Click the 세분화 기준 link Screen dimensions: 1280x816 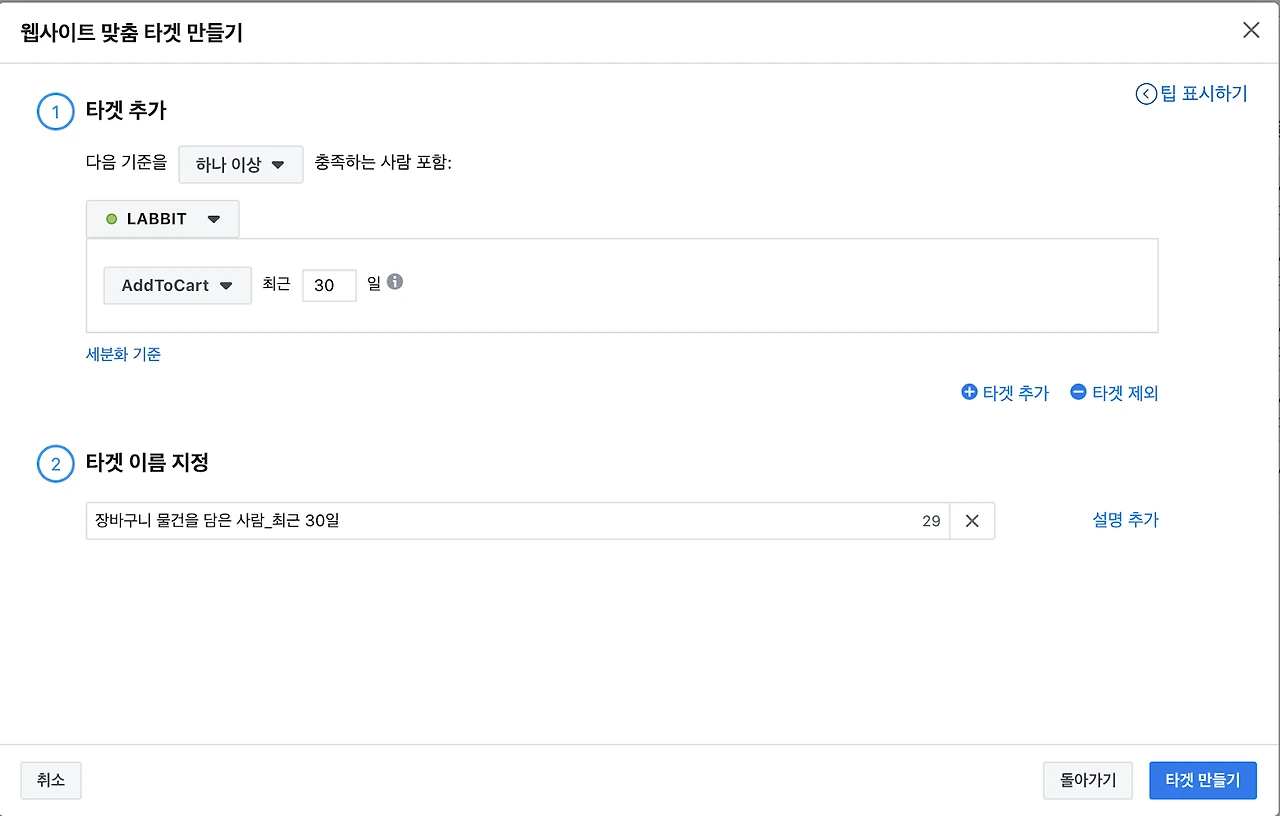click(123, 354)
